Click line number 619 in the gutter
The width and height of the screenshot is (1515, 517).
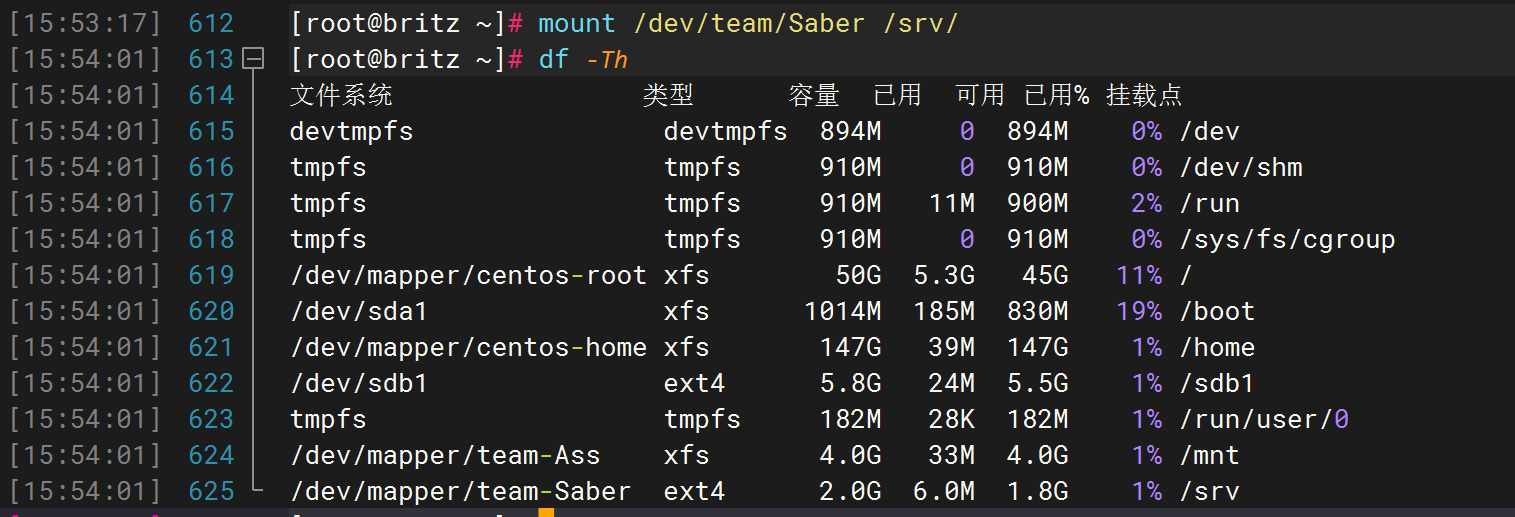pyautogui.click(x=211, y=275)
